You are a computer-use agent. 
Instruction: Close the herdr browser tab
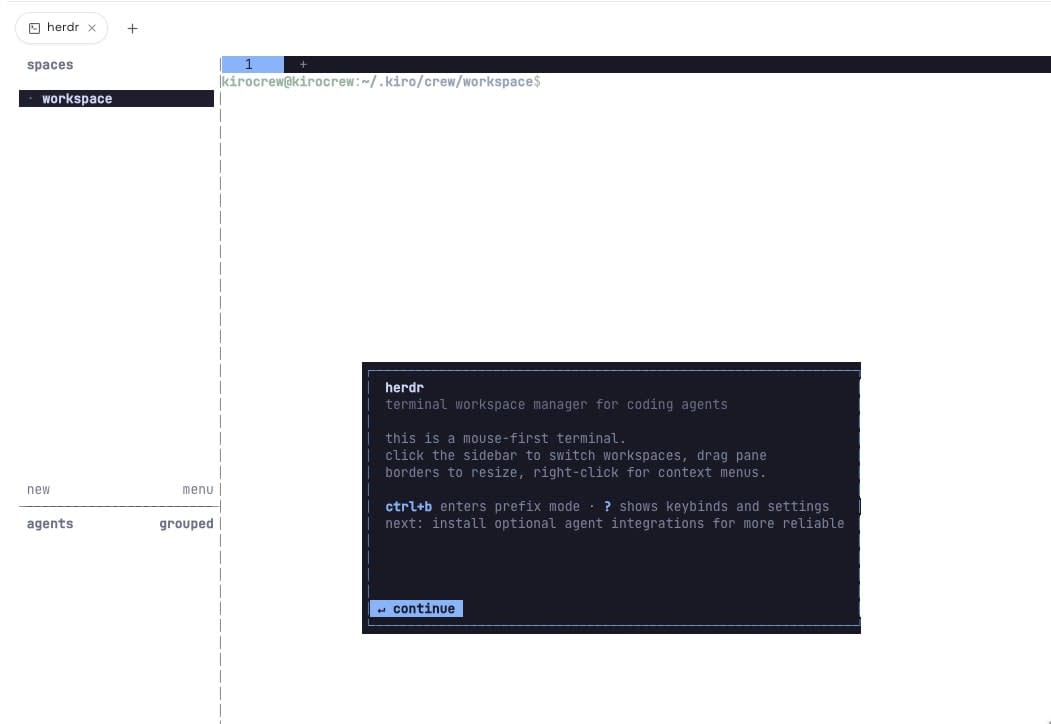(92, 28)
